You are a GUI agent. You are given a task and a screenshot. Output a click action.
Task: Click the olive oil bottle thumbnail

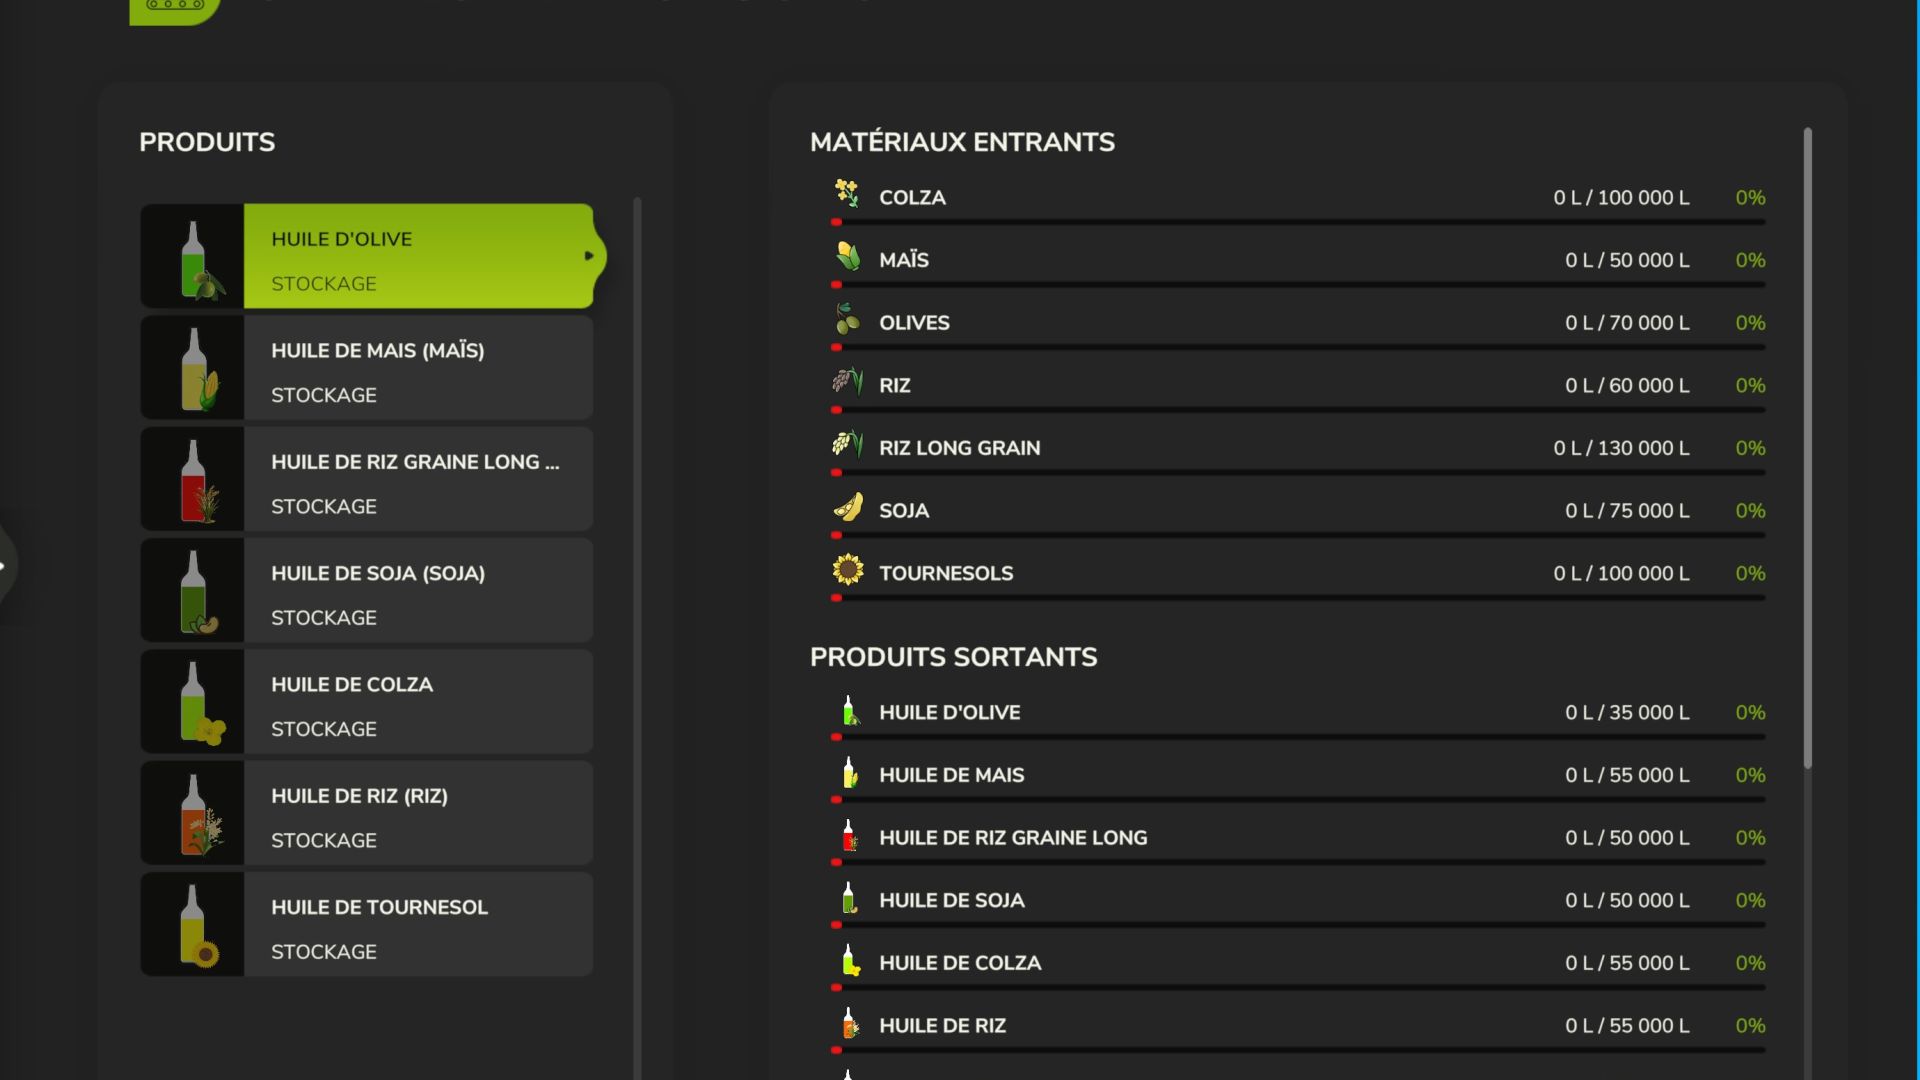(x=193, y=257)
